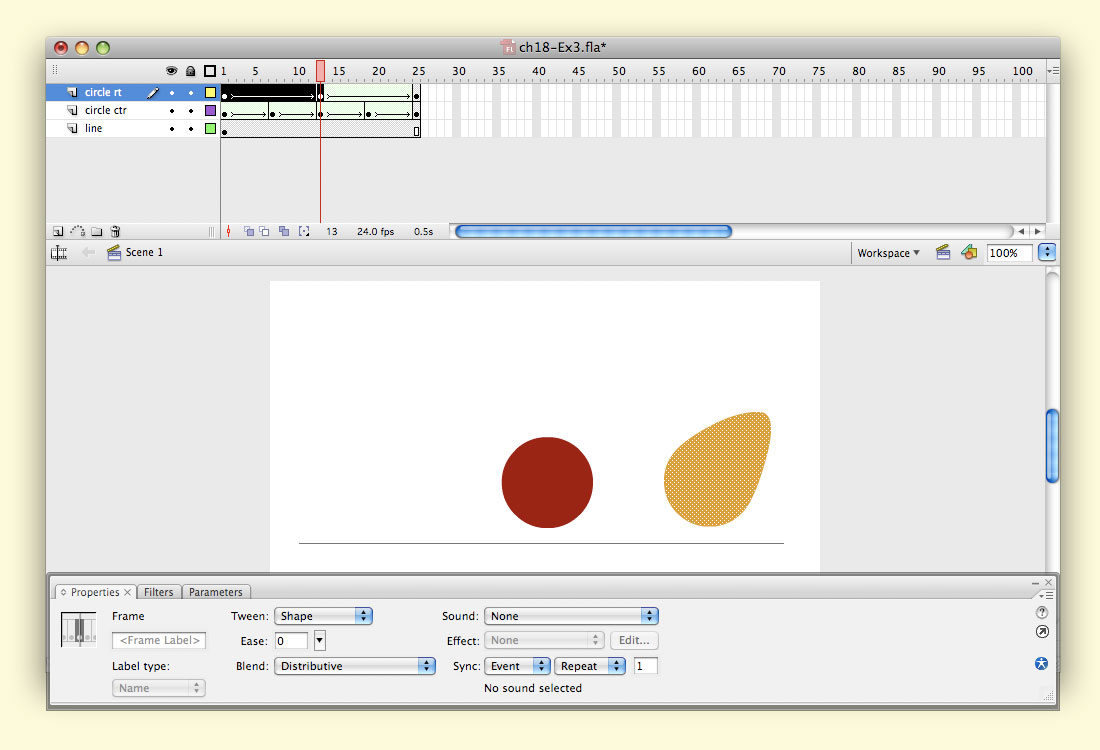Open the Tween type dropdown

323,616
